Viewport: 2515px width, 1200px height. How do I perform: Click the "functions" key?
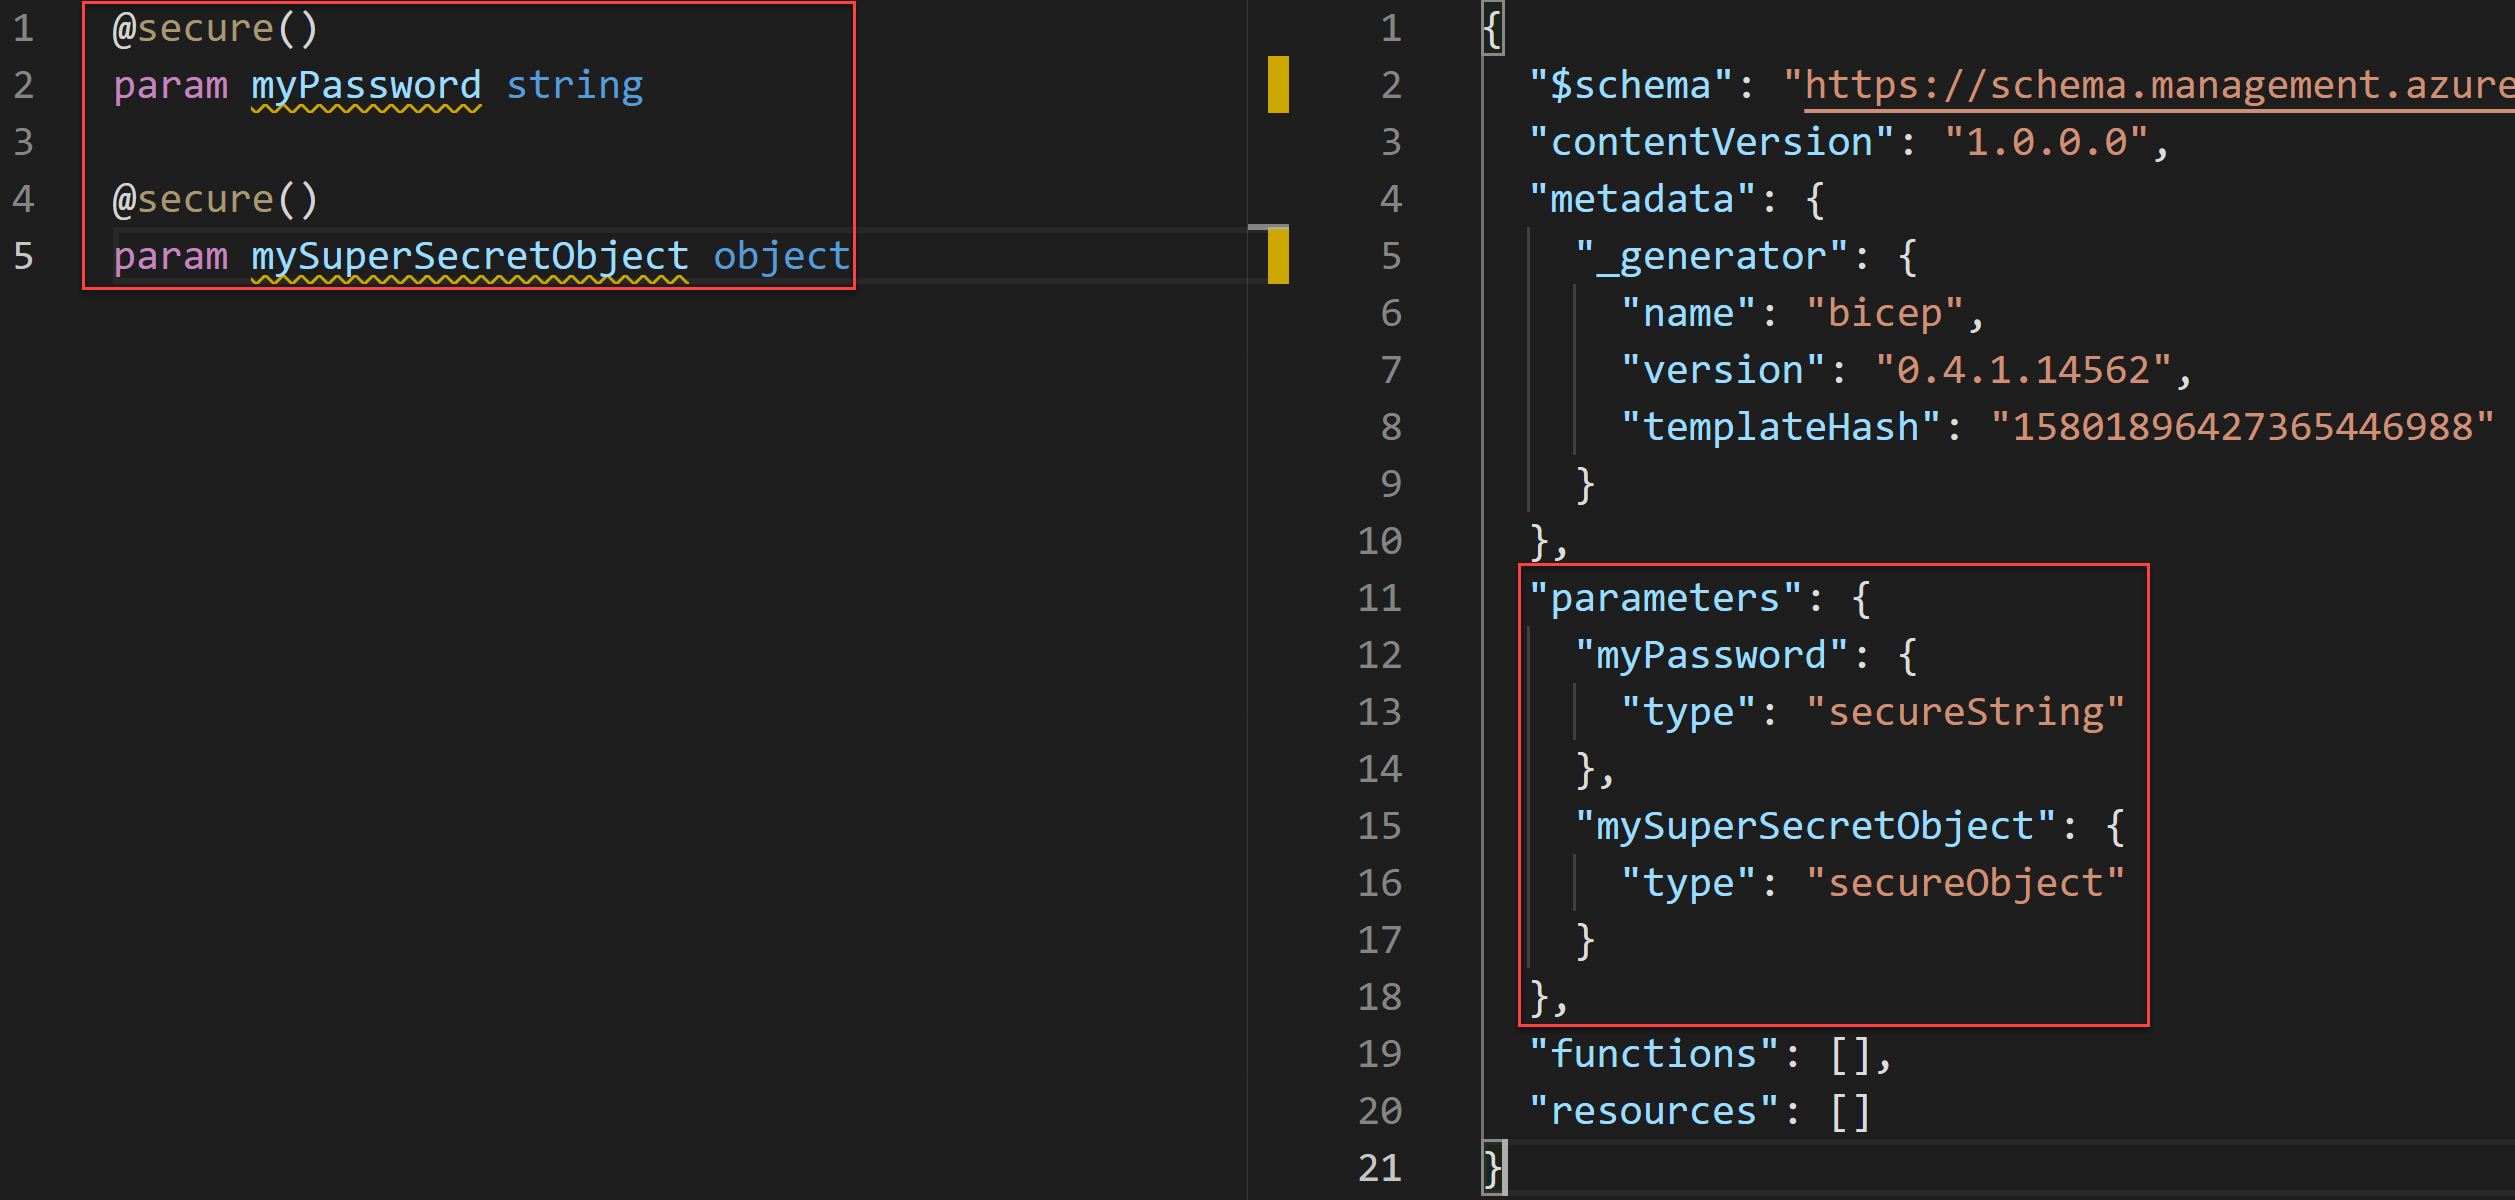(1654, 1054)
